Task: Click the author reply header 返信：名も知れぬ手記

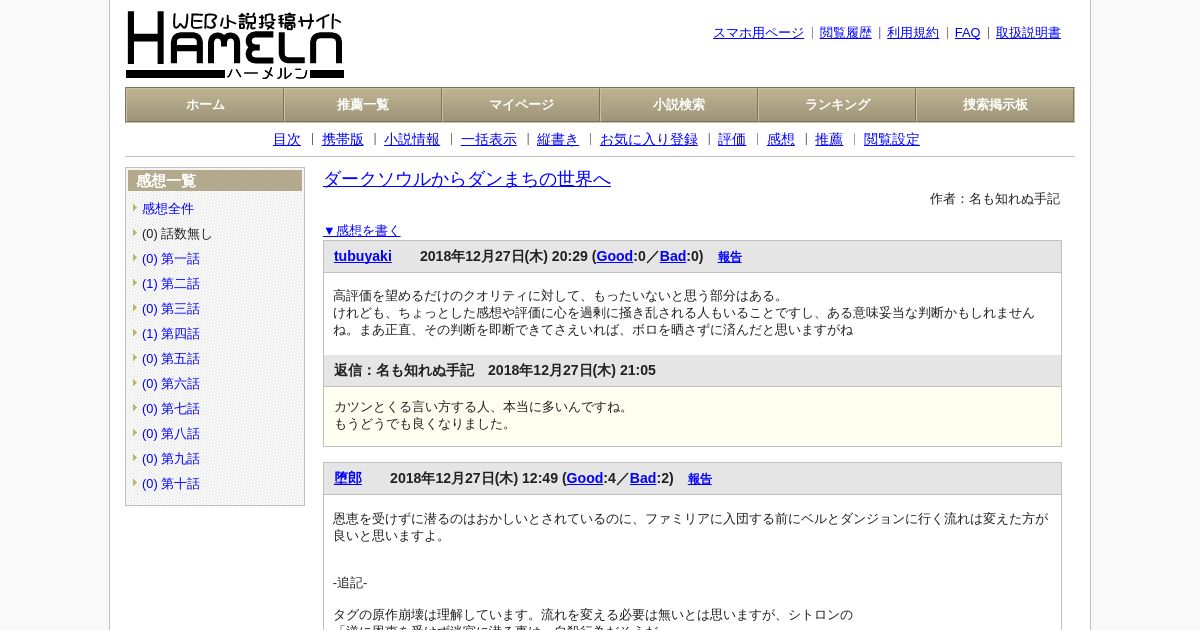Action: click(404, 371)
